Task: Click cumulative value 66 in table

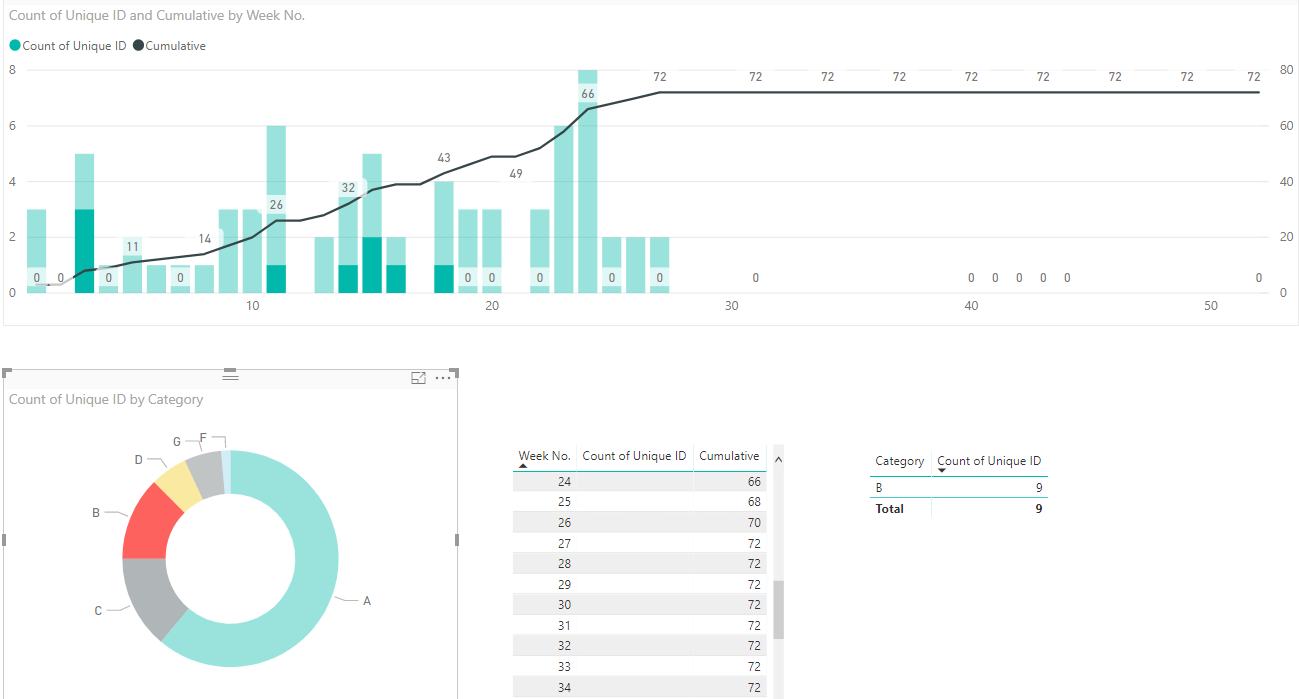Action: 754,482
